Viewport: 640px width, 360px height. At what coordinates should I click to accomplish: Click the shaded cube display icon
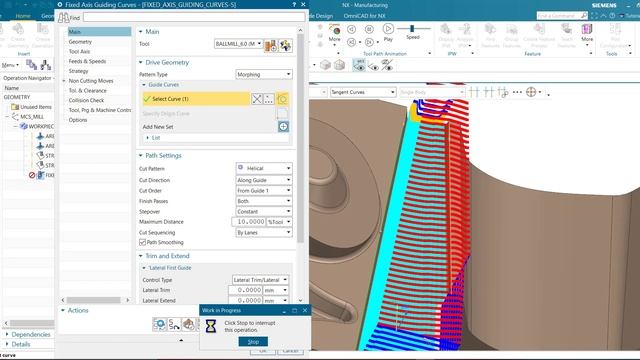point(325,65)
